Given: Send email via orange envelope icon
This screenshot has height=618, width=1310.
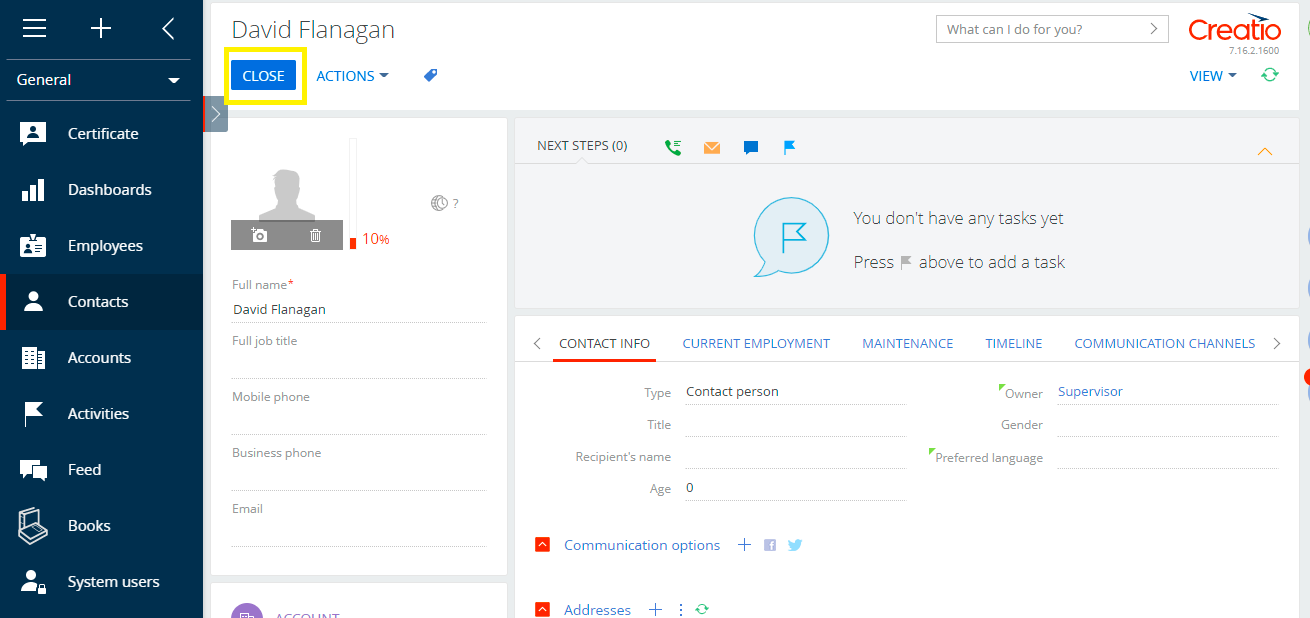Looking at the screenshot, I should point(711,148).
